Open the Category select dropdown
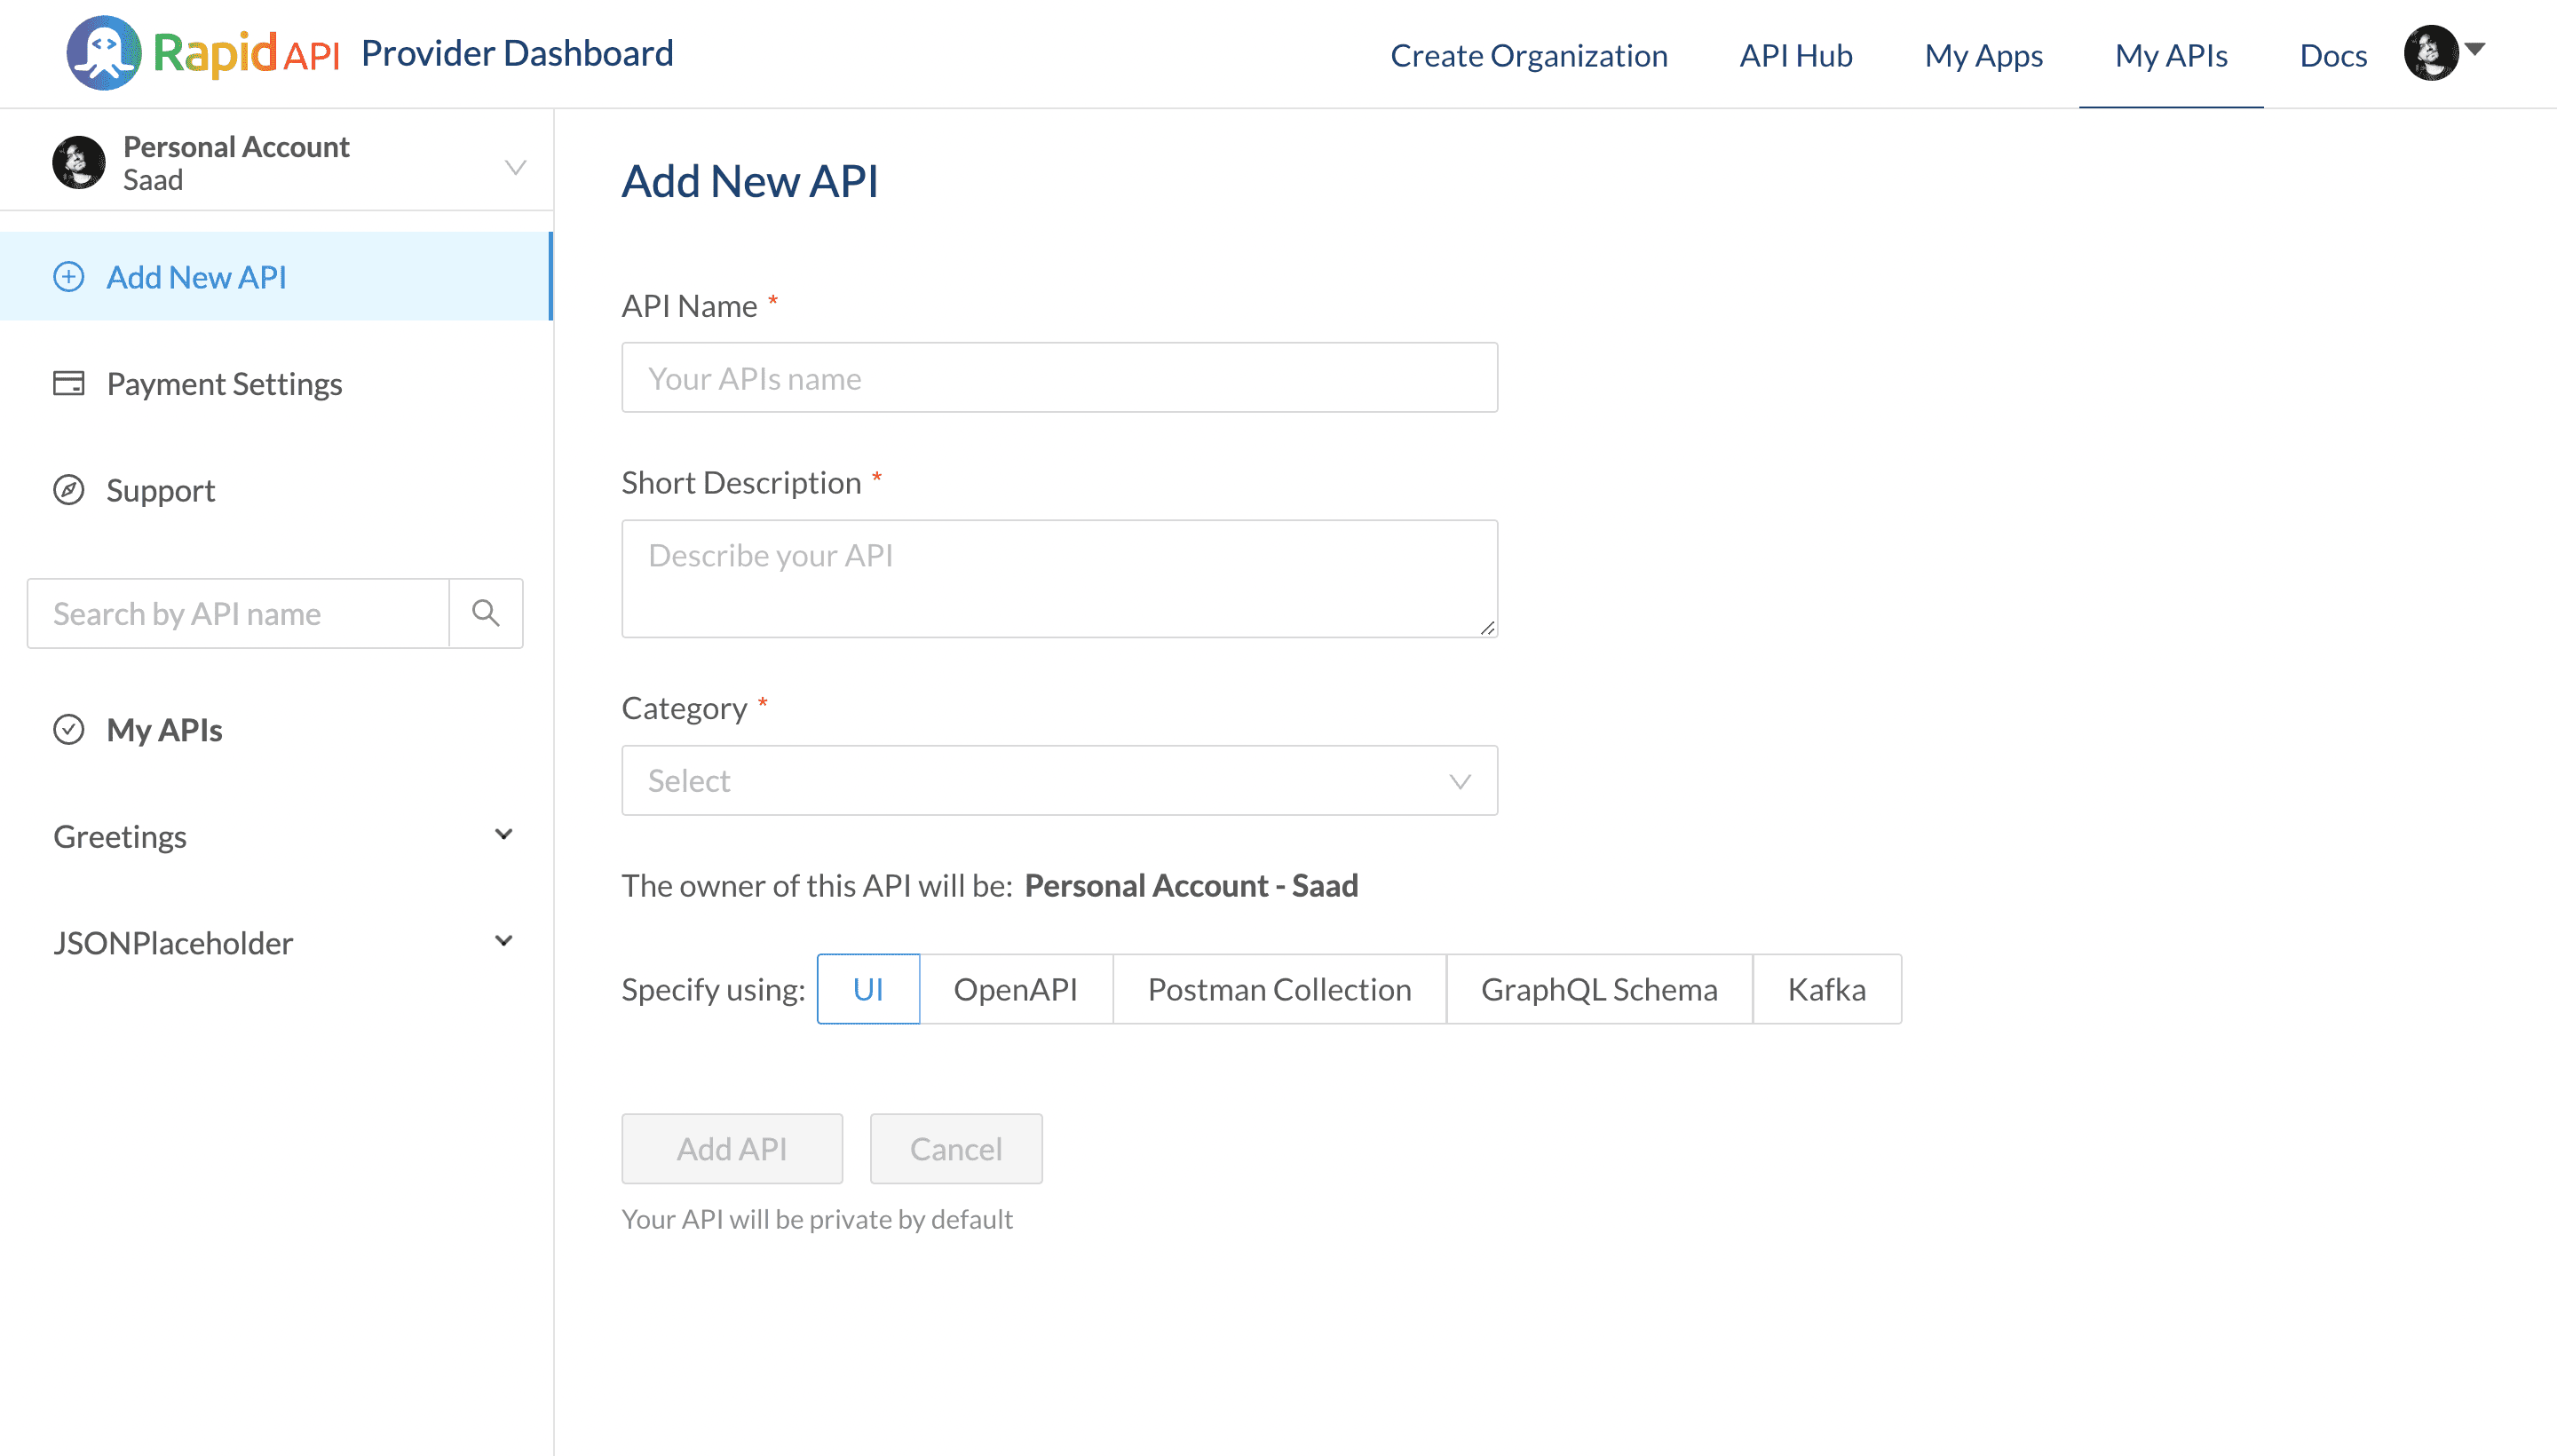The image size is (2557, 1456). (x=1061, y=779)
